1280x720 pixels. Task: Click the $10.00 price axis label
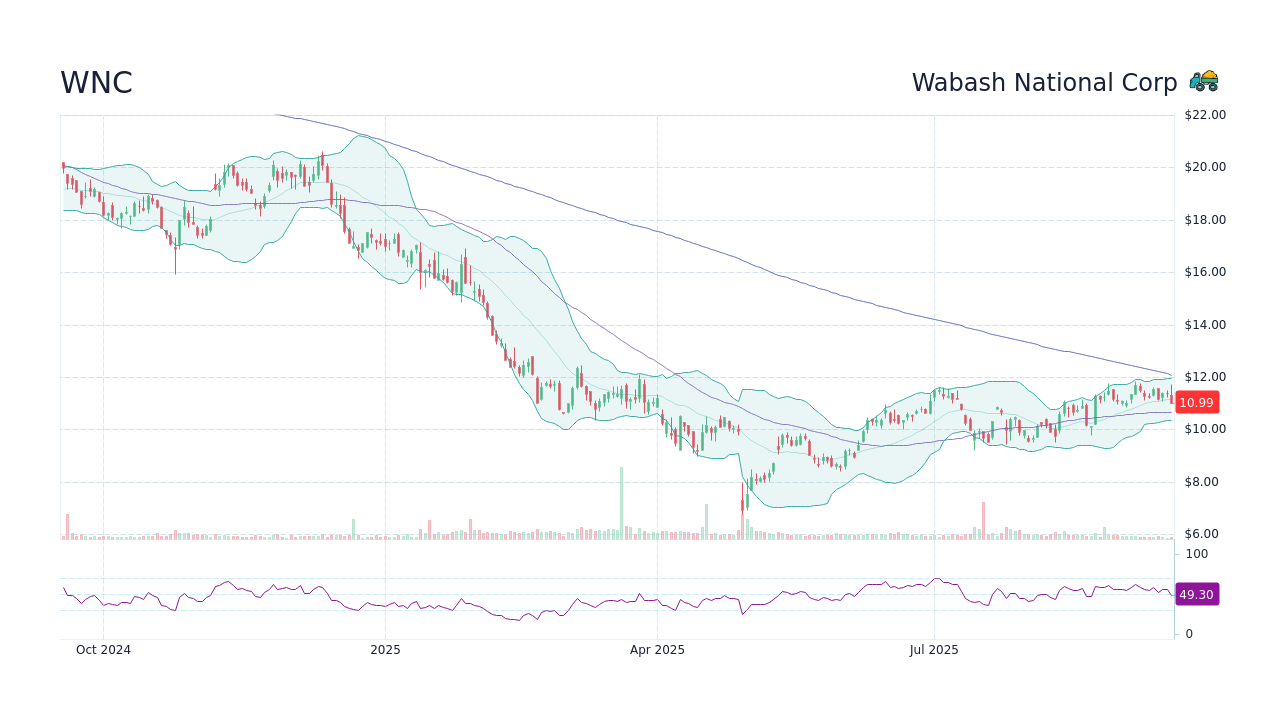(x=1205, y=430)
